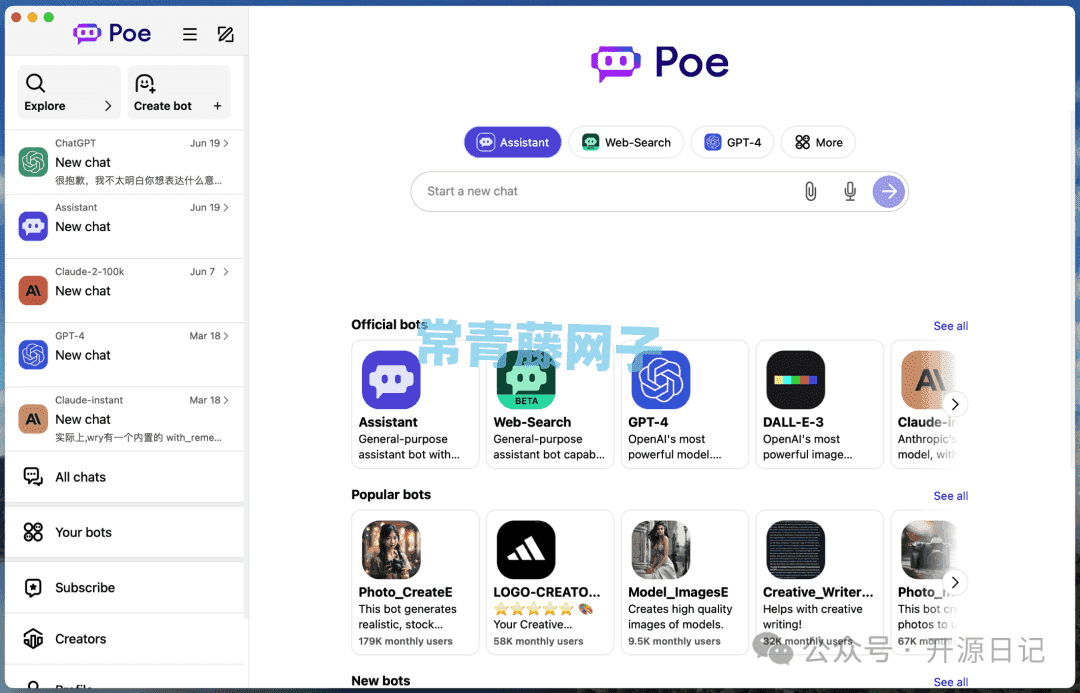1080x693 pixels.
Task: Open the LOGO-CREATO... bot Adidas-style icon
Action: coord(526,550)
